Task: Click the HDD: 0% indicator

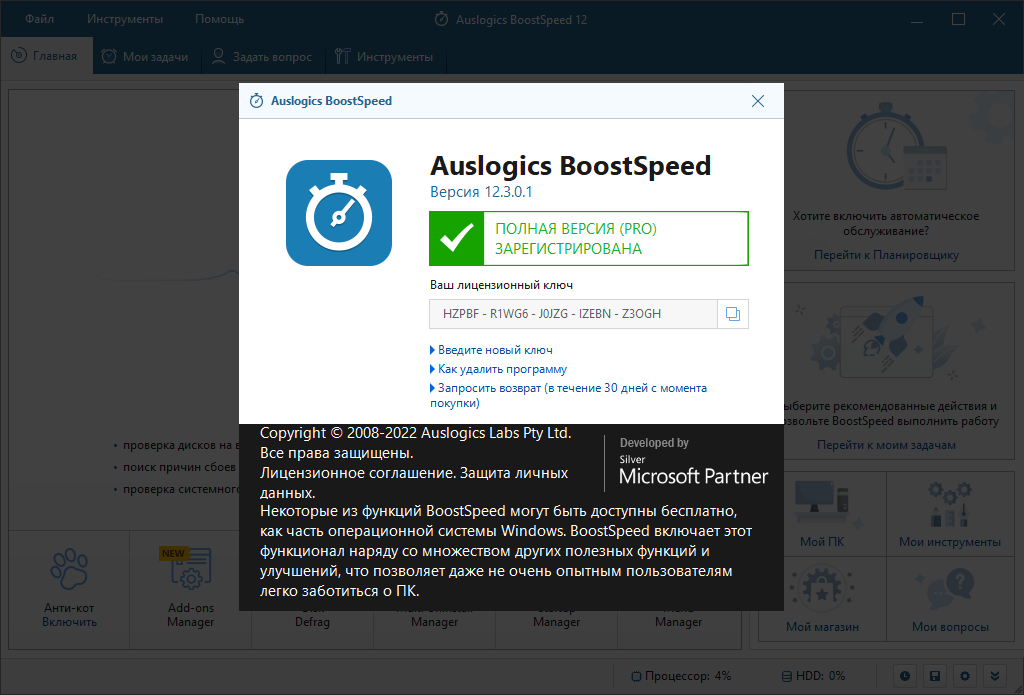Action: [x=813, y=676]
